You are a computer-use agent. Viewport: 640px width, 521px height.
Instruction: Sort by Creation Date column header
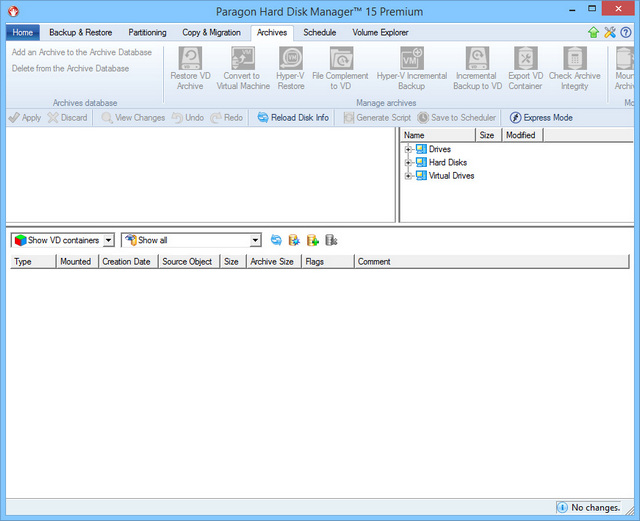[127, 262]
